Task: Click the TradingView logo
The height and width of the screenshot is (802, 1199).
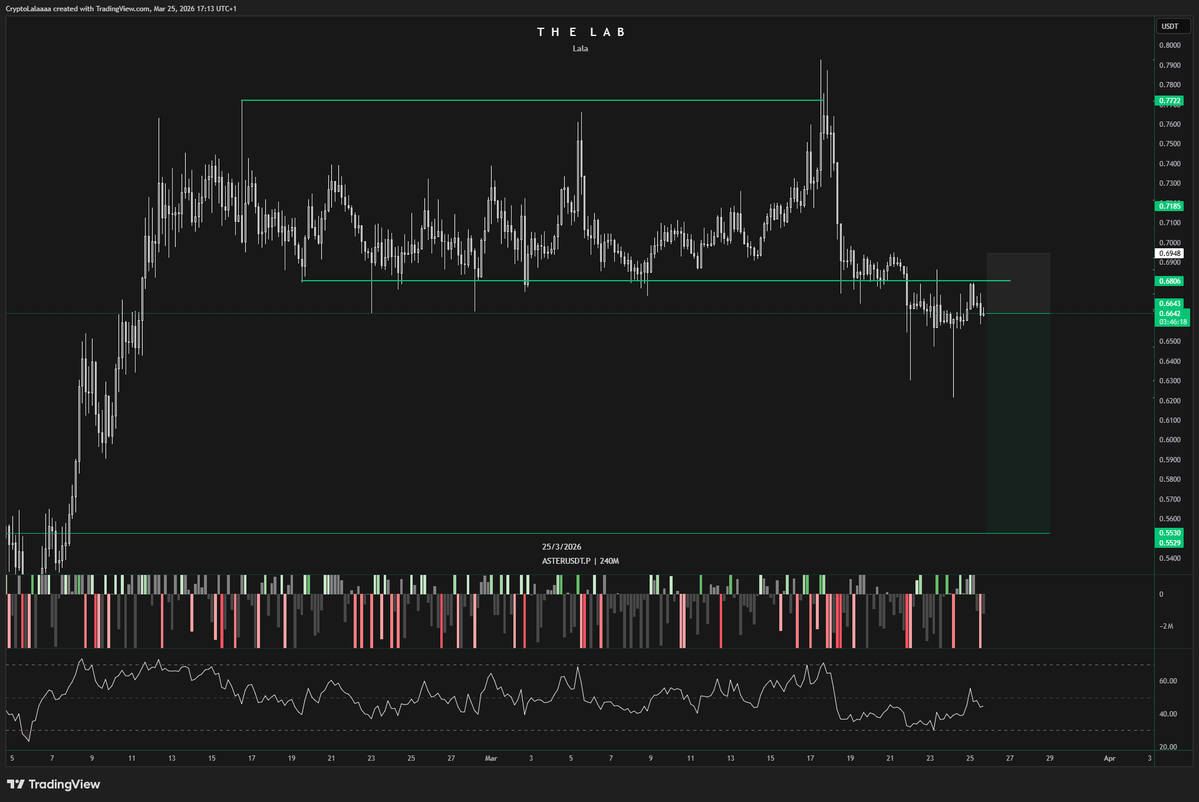Action: (54, 784)
